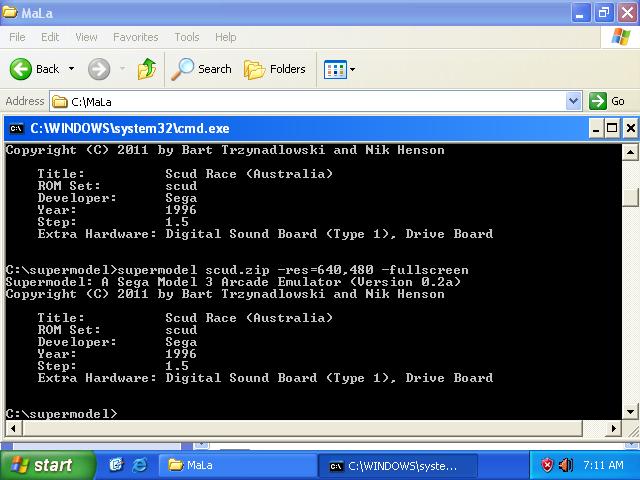Click the cmd scroll up arrow
Image resolution: width=640 pixels, height=480 pixels.
point(630,153)
